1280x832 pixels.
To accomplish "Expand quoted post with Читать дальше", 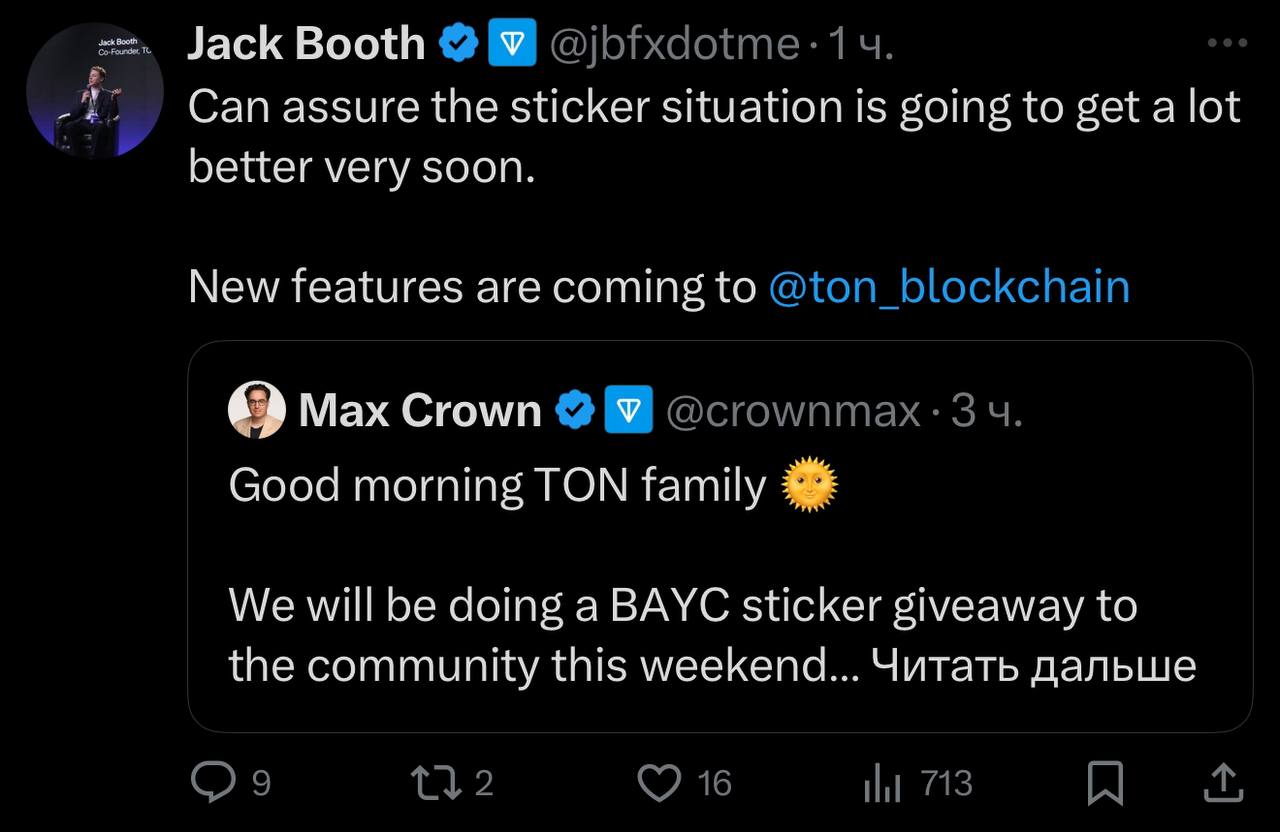I will tap(1034, 666).
